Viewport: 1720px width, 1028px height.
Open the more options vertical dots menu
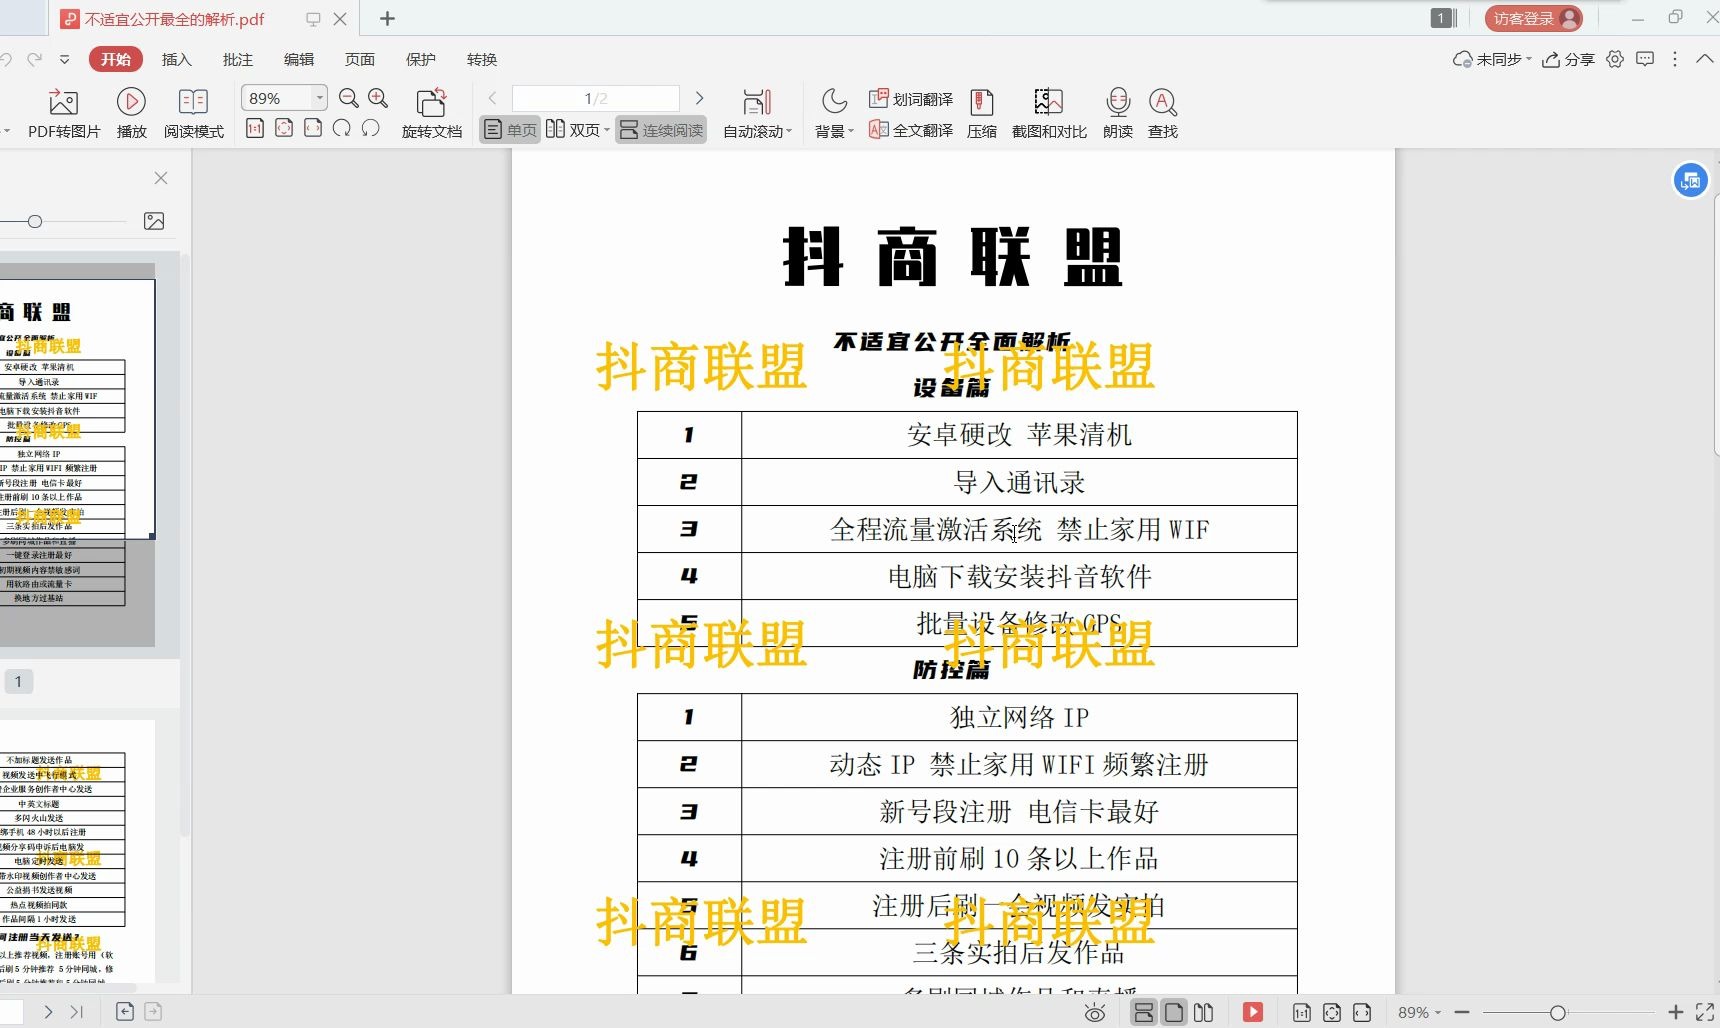[1675, 59]
